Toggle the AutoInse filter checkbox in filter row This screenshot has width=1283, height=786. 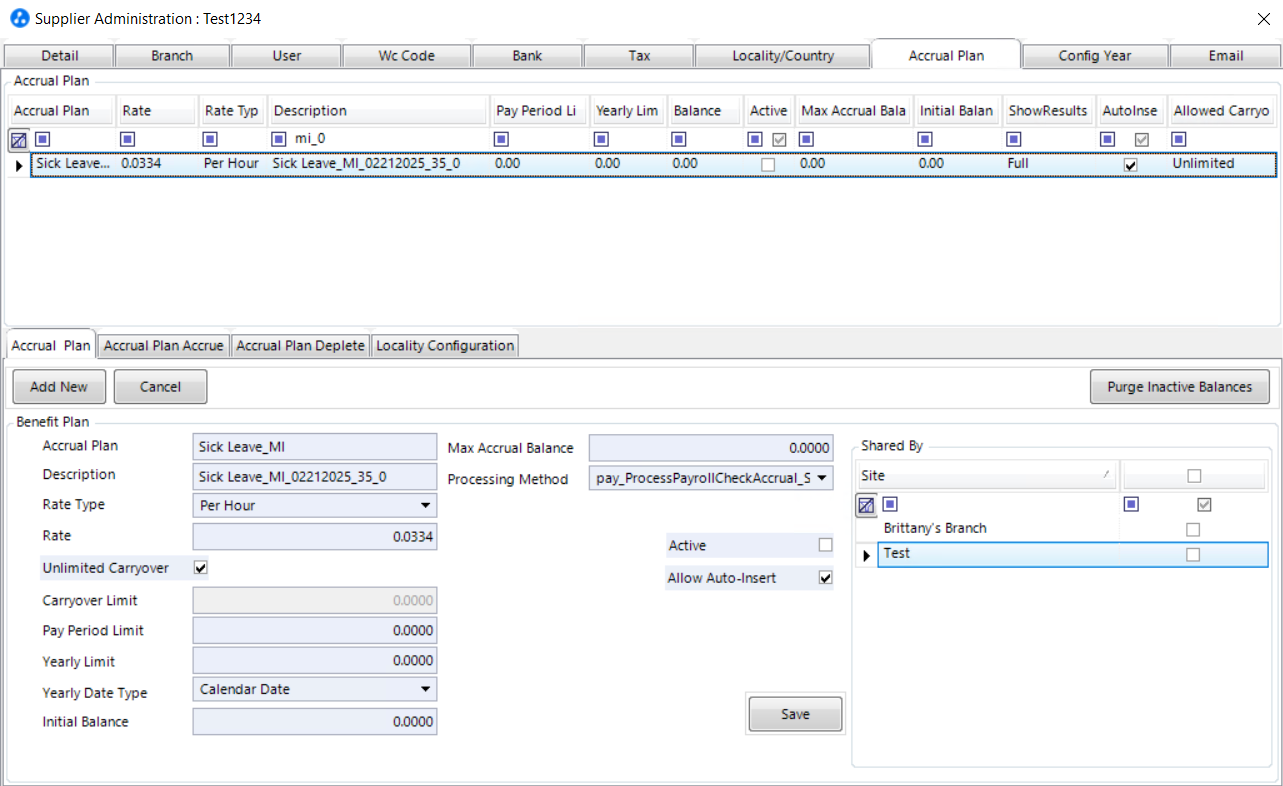click(x=1141, y=139)
